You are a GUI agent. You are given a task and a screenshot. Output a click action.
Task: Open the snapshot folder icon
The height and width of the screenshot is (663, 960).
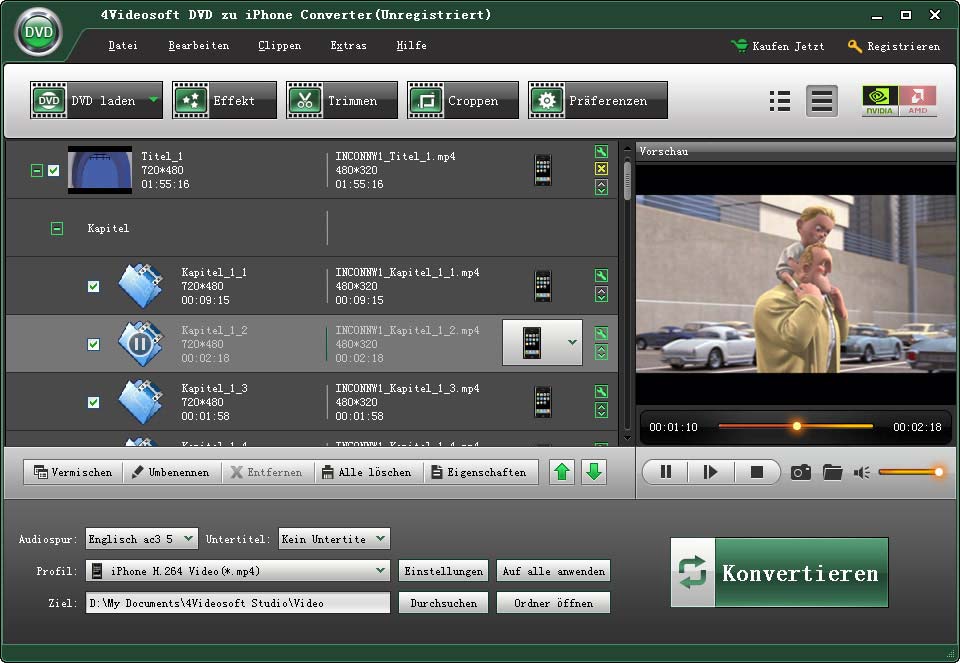832,472
